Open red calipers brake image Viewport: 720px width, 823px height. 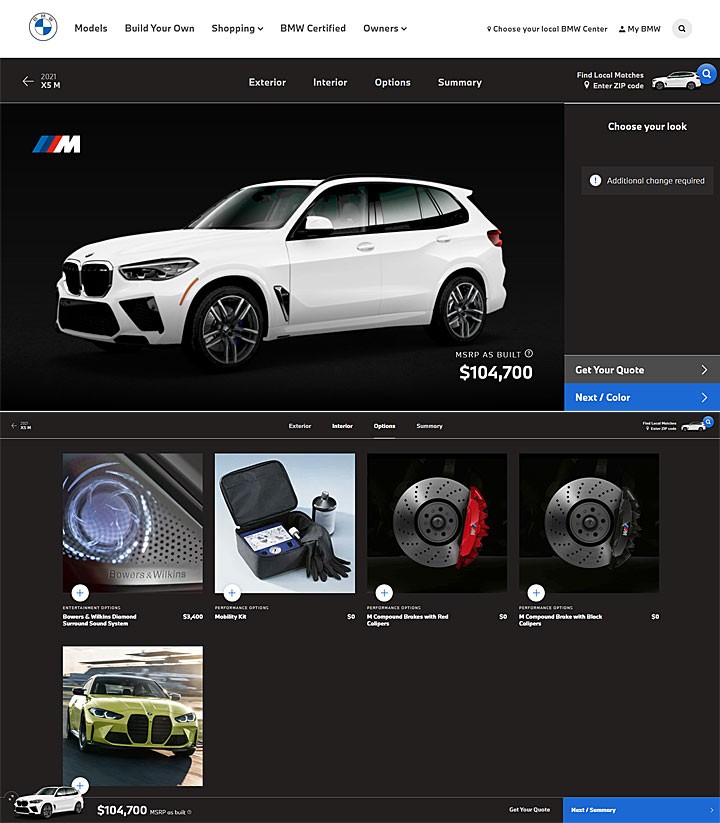(437, 523)
